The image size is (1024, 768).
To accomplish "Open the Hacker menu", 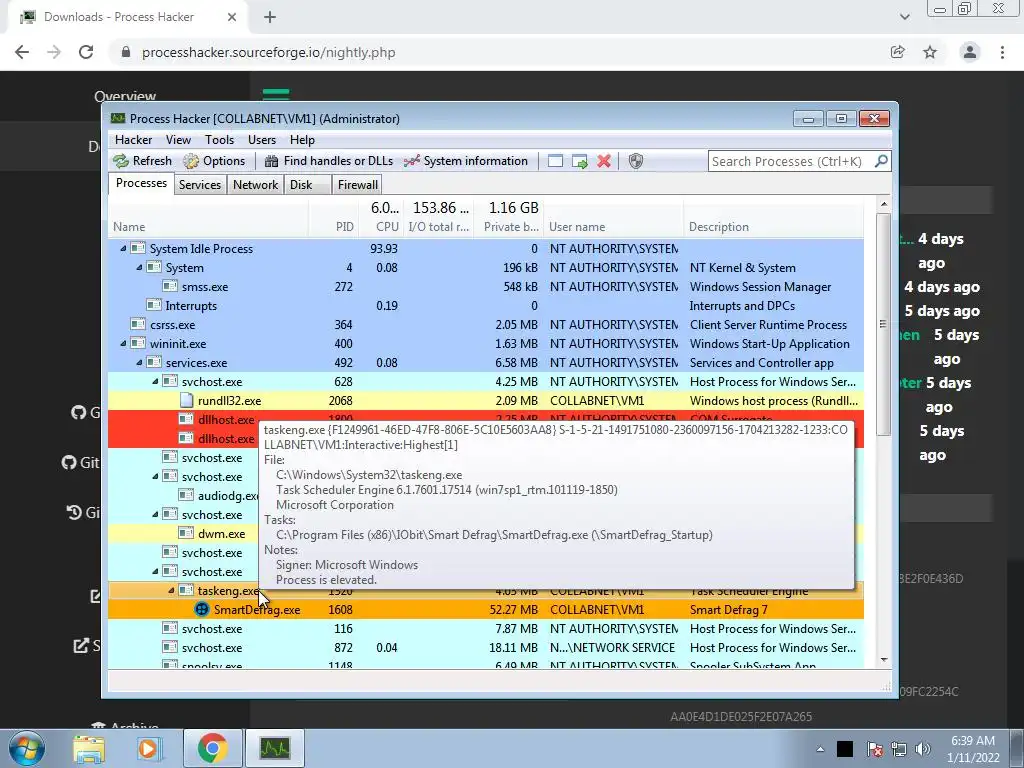I will 133,140.
